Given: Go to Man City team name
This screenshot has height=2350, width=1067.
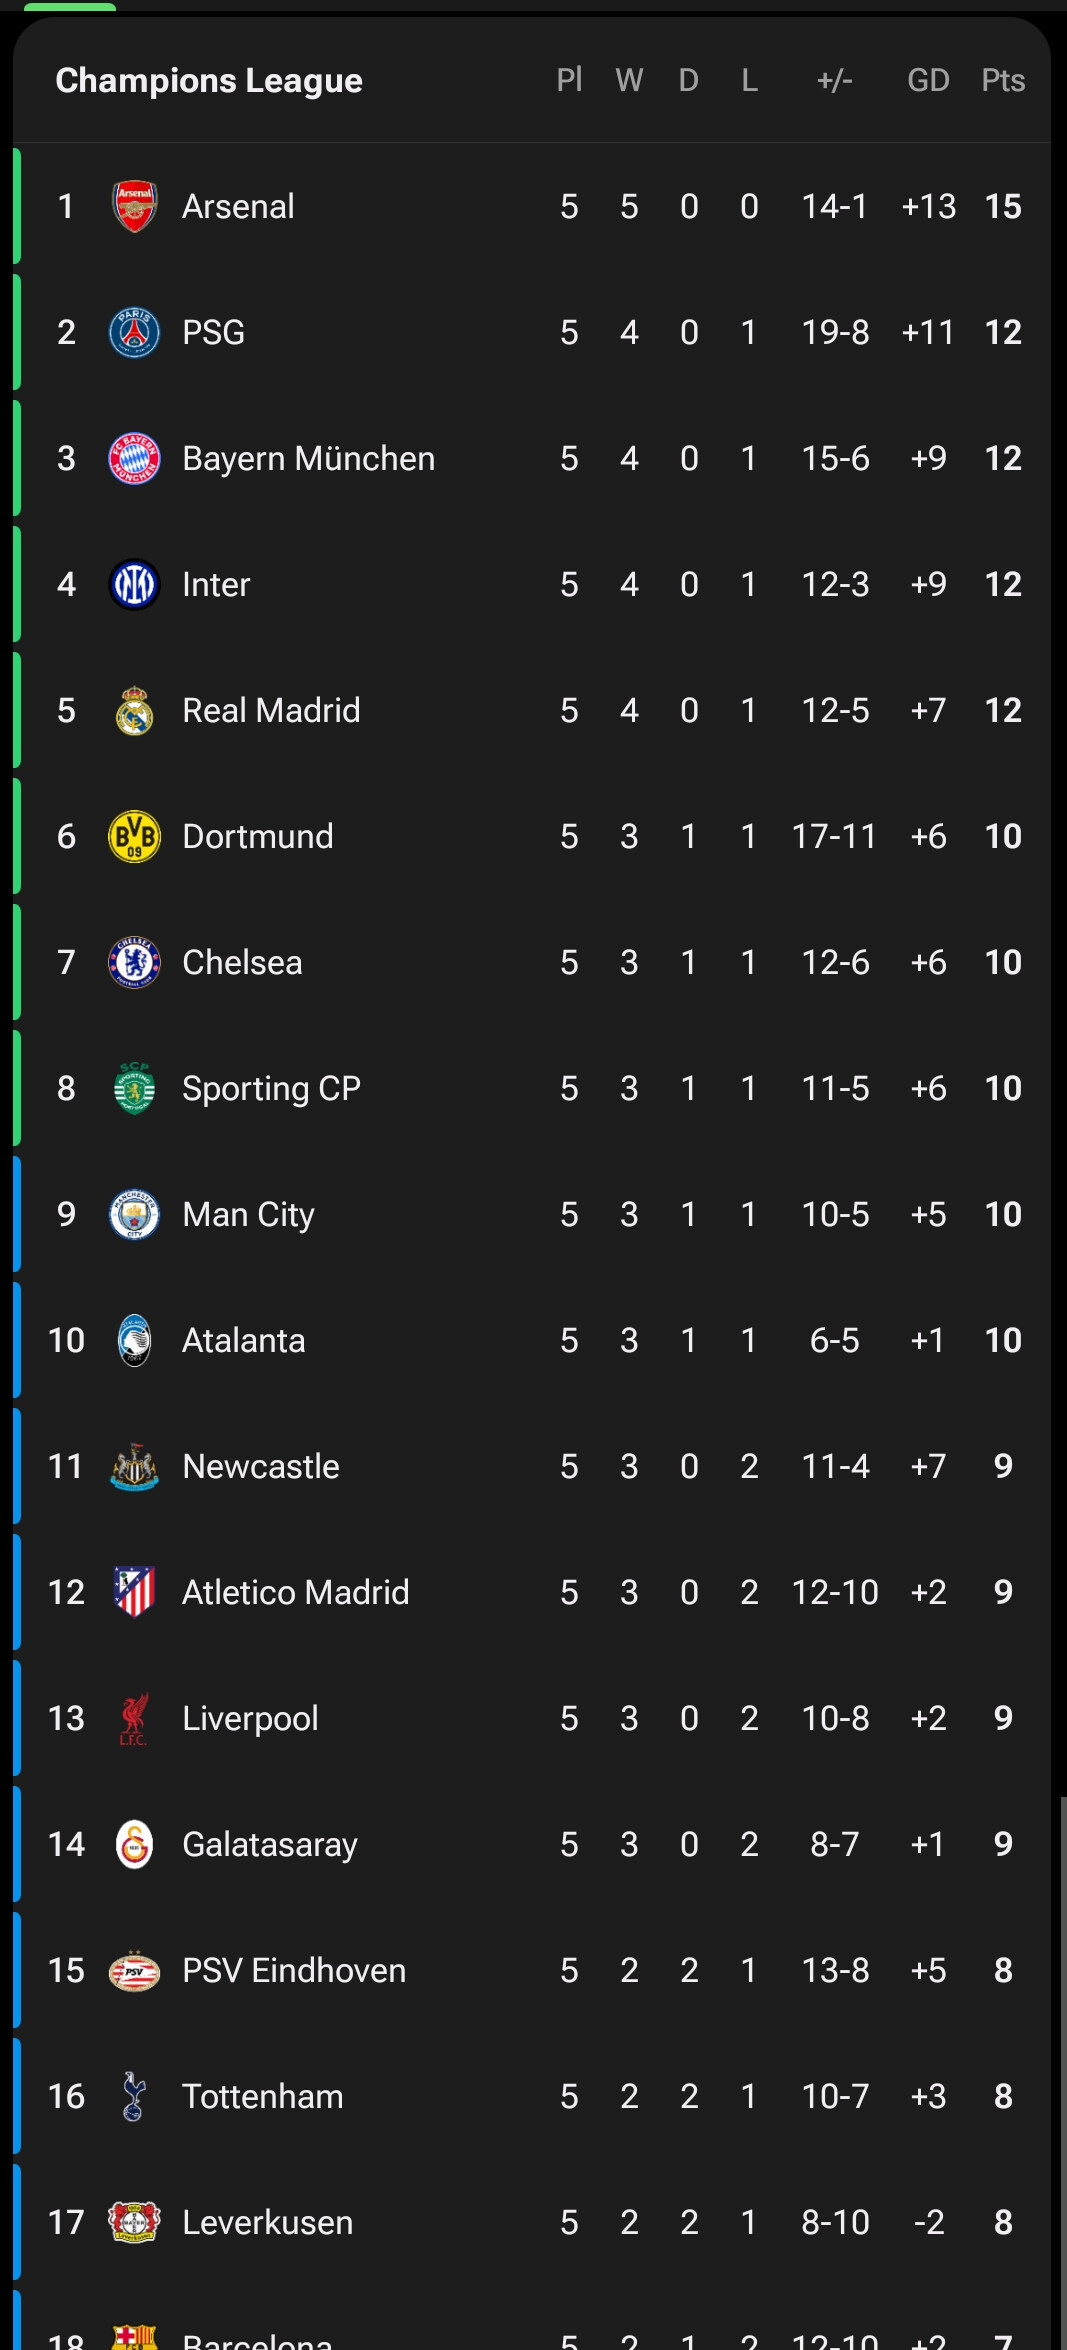Looking at the screenshot, I should click(x=248, y=1215).
